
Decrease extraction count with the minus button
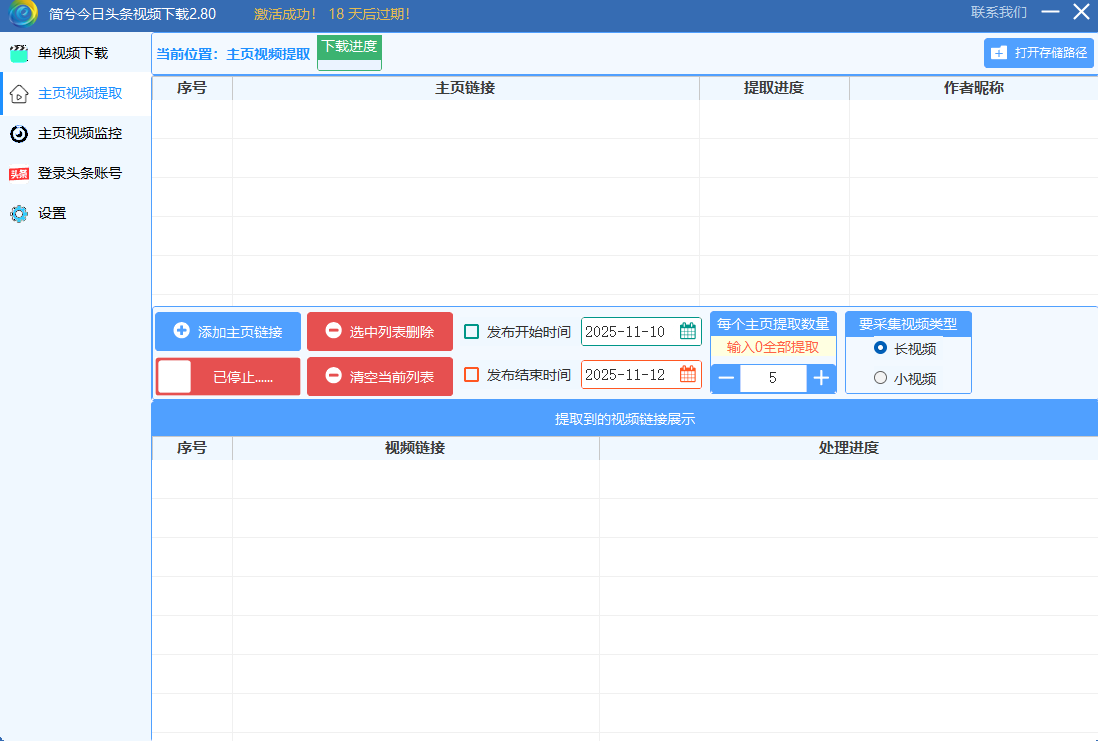(x=726, y=378)
